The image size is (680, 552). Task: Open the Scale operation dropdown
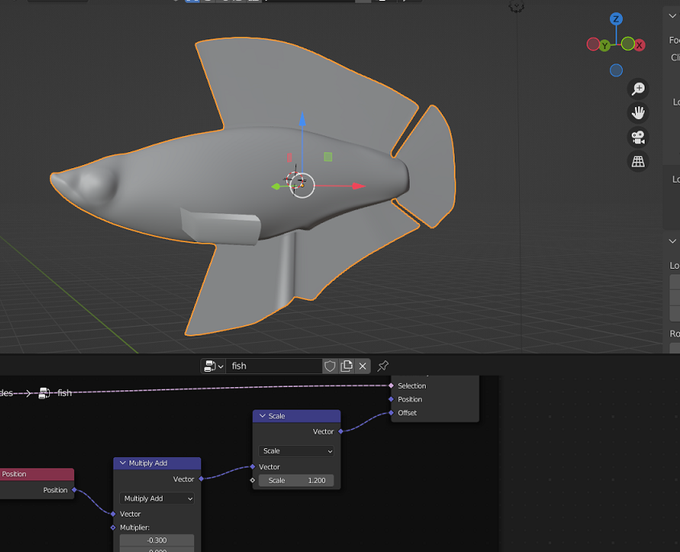(297, 451)
